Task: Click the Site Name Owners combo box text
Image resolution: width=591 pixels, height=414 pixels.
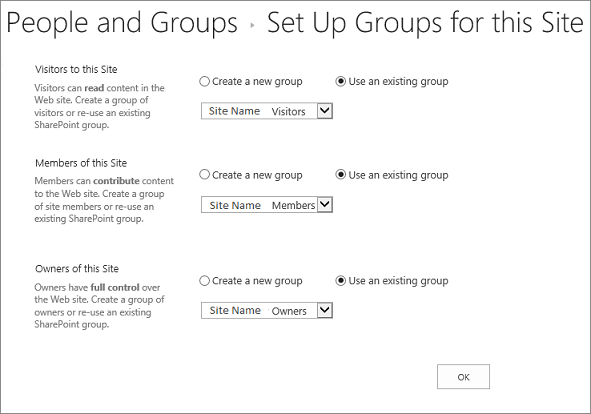Action: (259, 310)
